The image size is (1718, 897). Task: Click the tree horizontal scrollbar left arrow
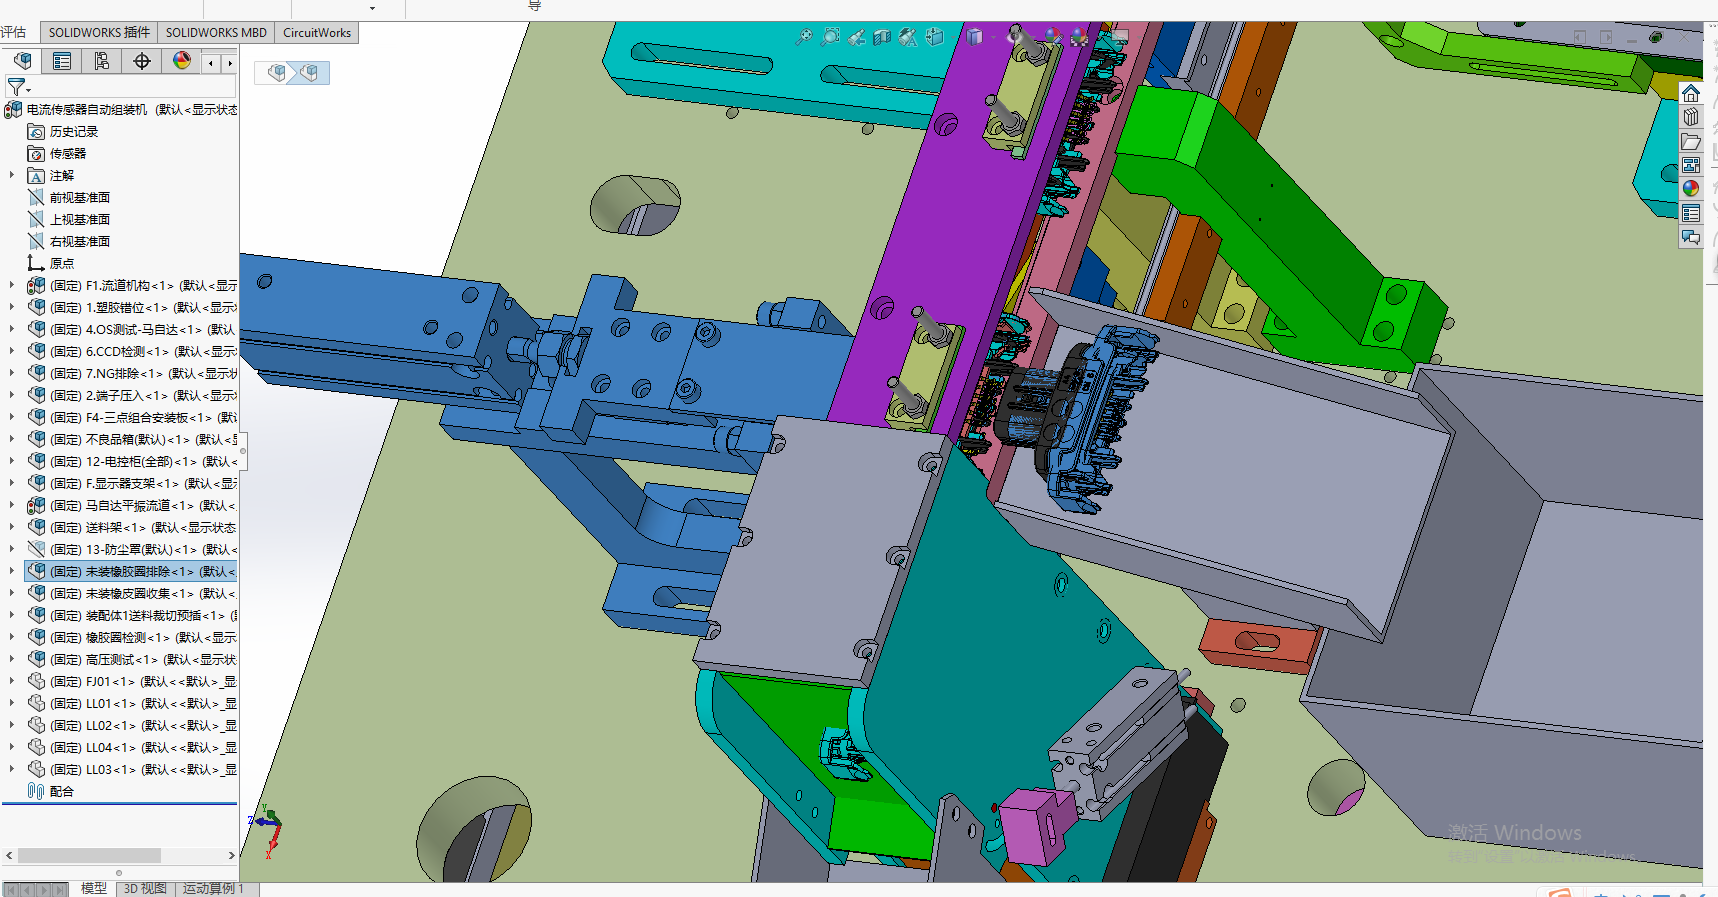(x=9, y=855)
